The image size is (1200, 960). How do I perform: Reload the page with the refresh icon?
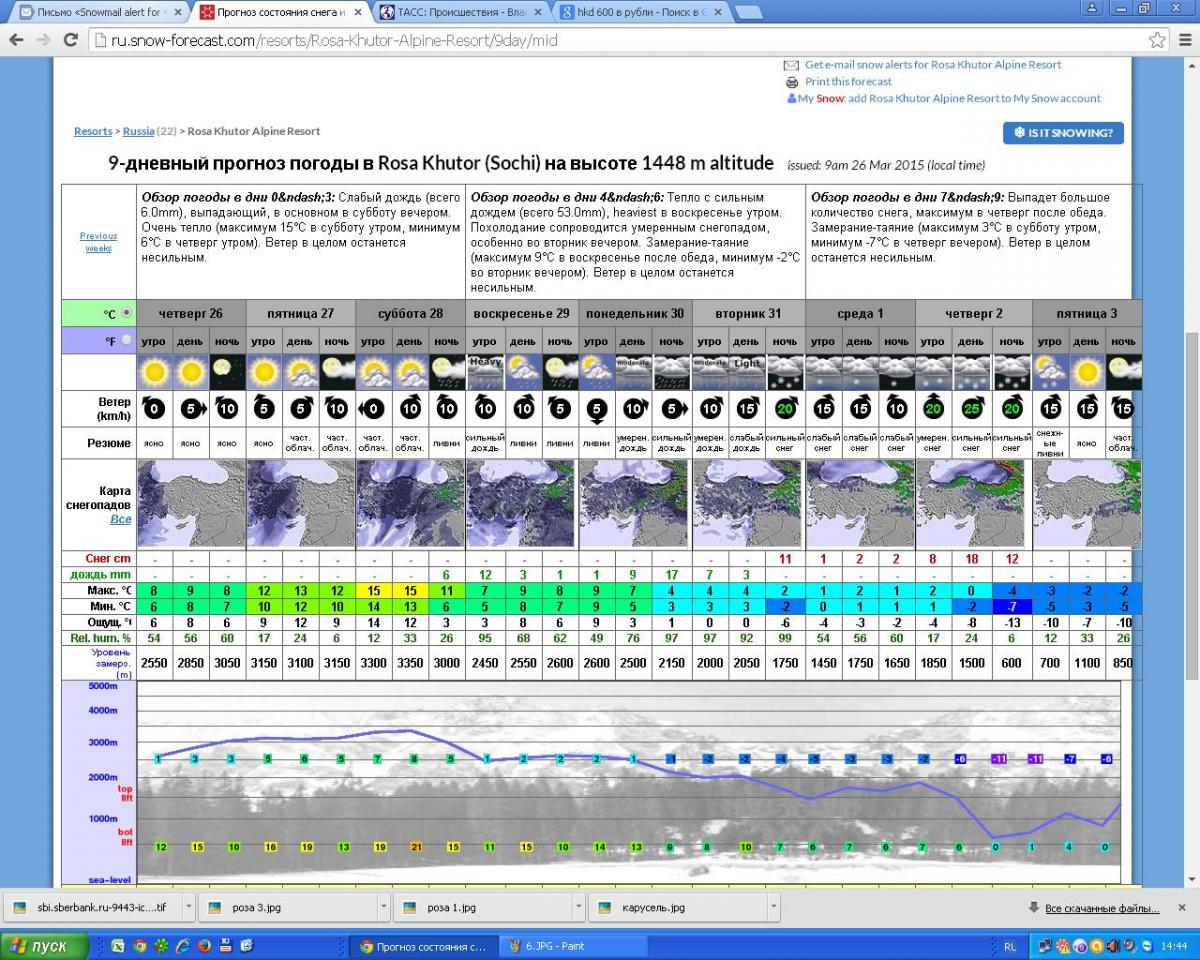pos(70,40)
